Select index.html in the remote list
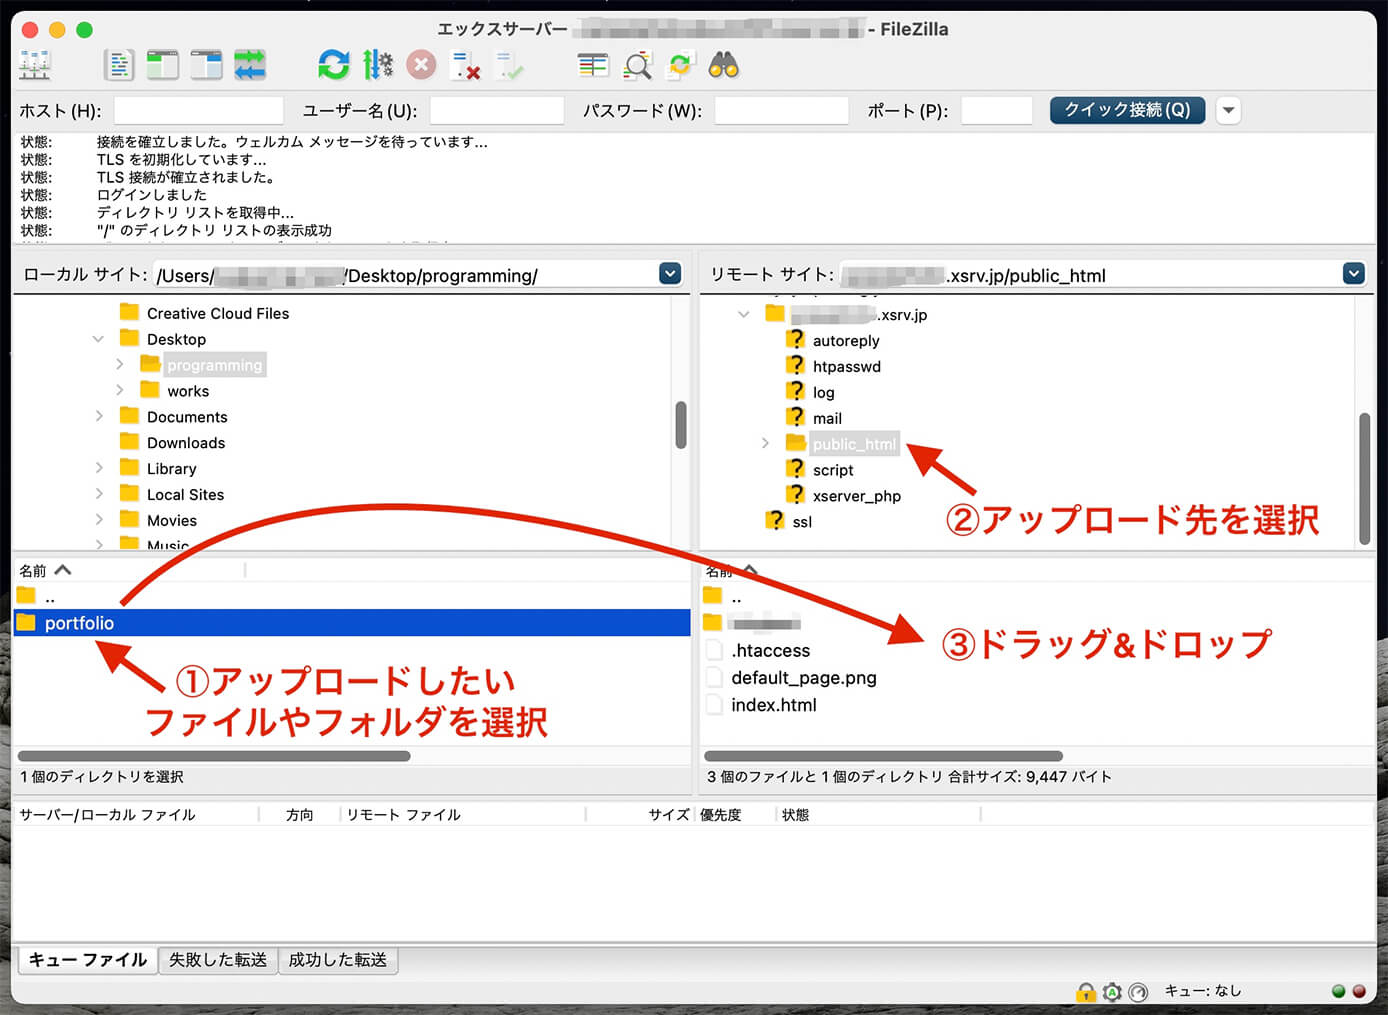 774,704
